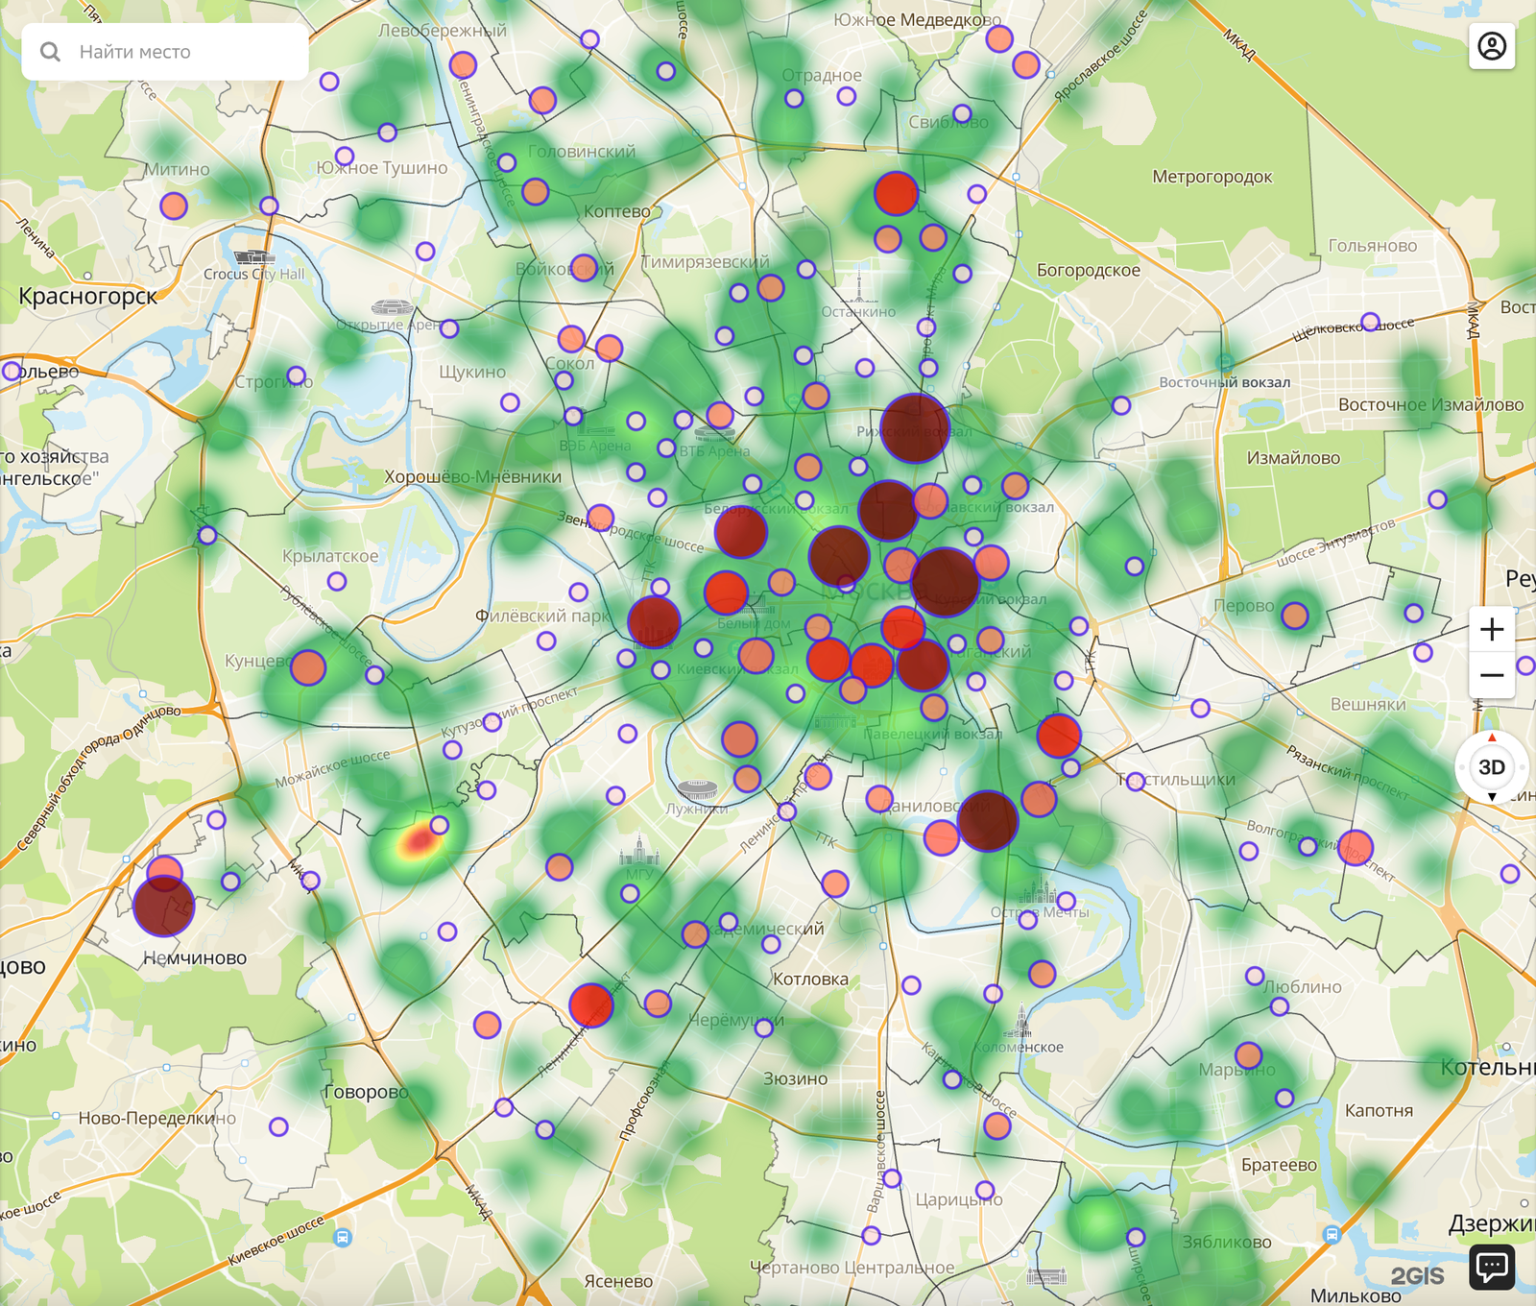Click the Капотня district label
This screenshot has height=1306, width=1536.
tap(1379, 1110)
